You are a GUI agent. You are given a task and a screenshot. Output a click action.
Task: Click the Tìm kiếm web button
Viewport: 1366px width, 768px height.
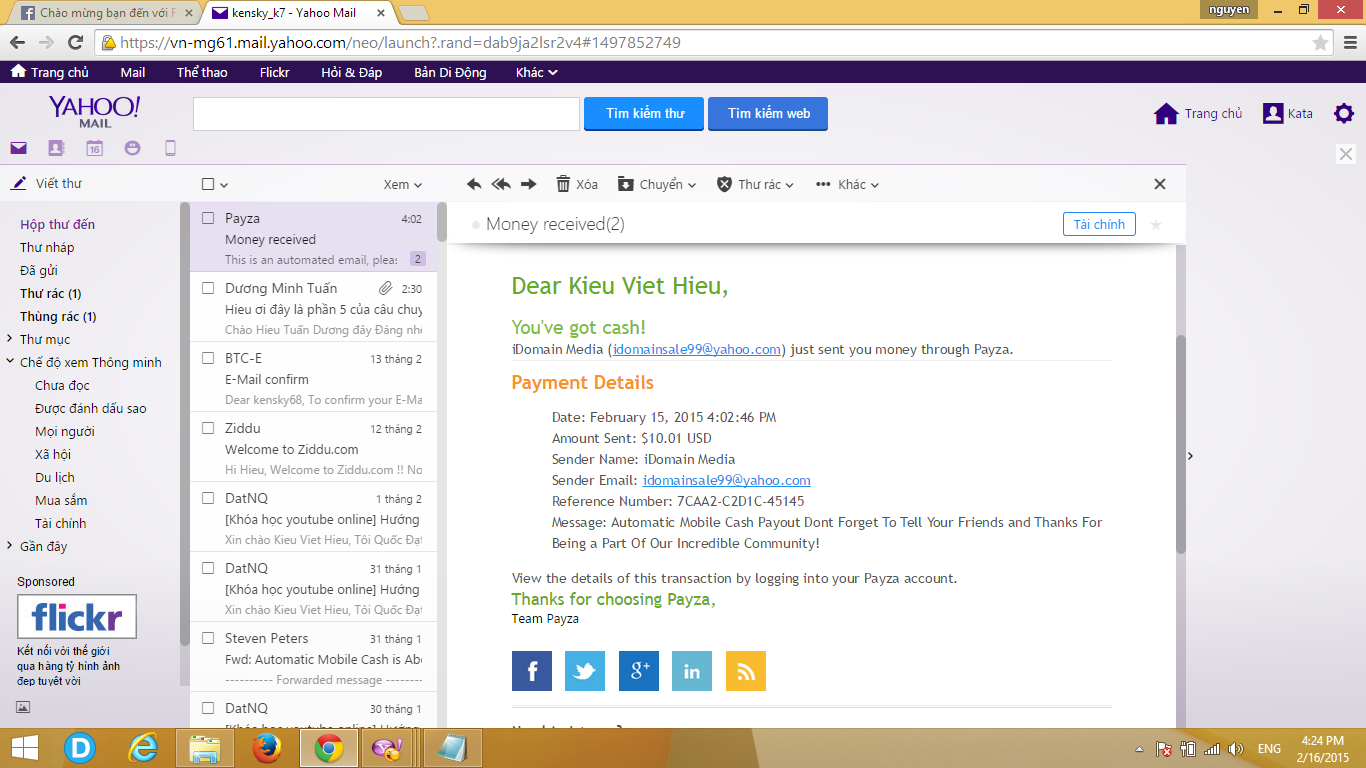click(x=768, y=113)
